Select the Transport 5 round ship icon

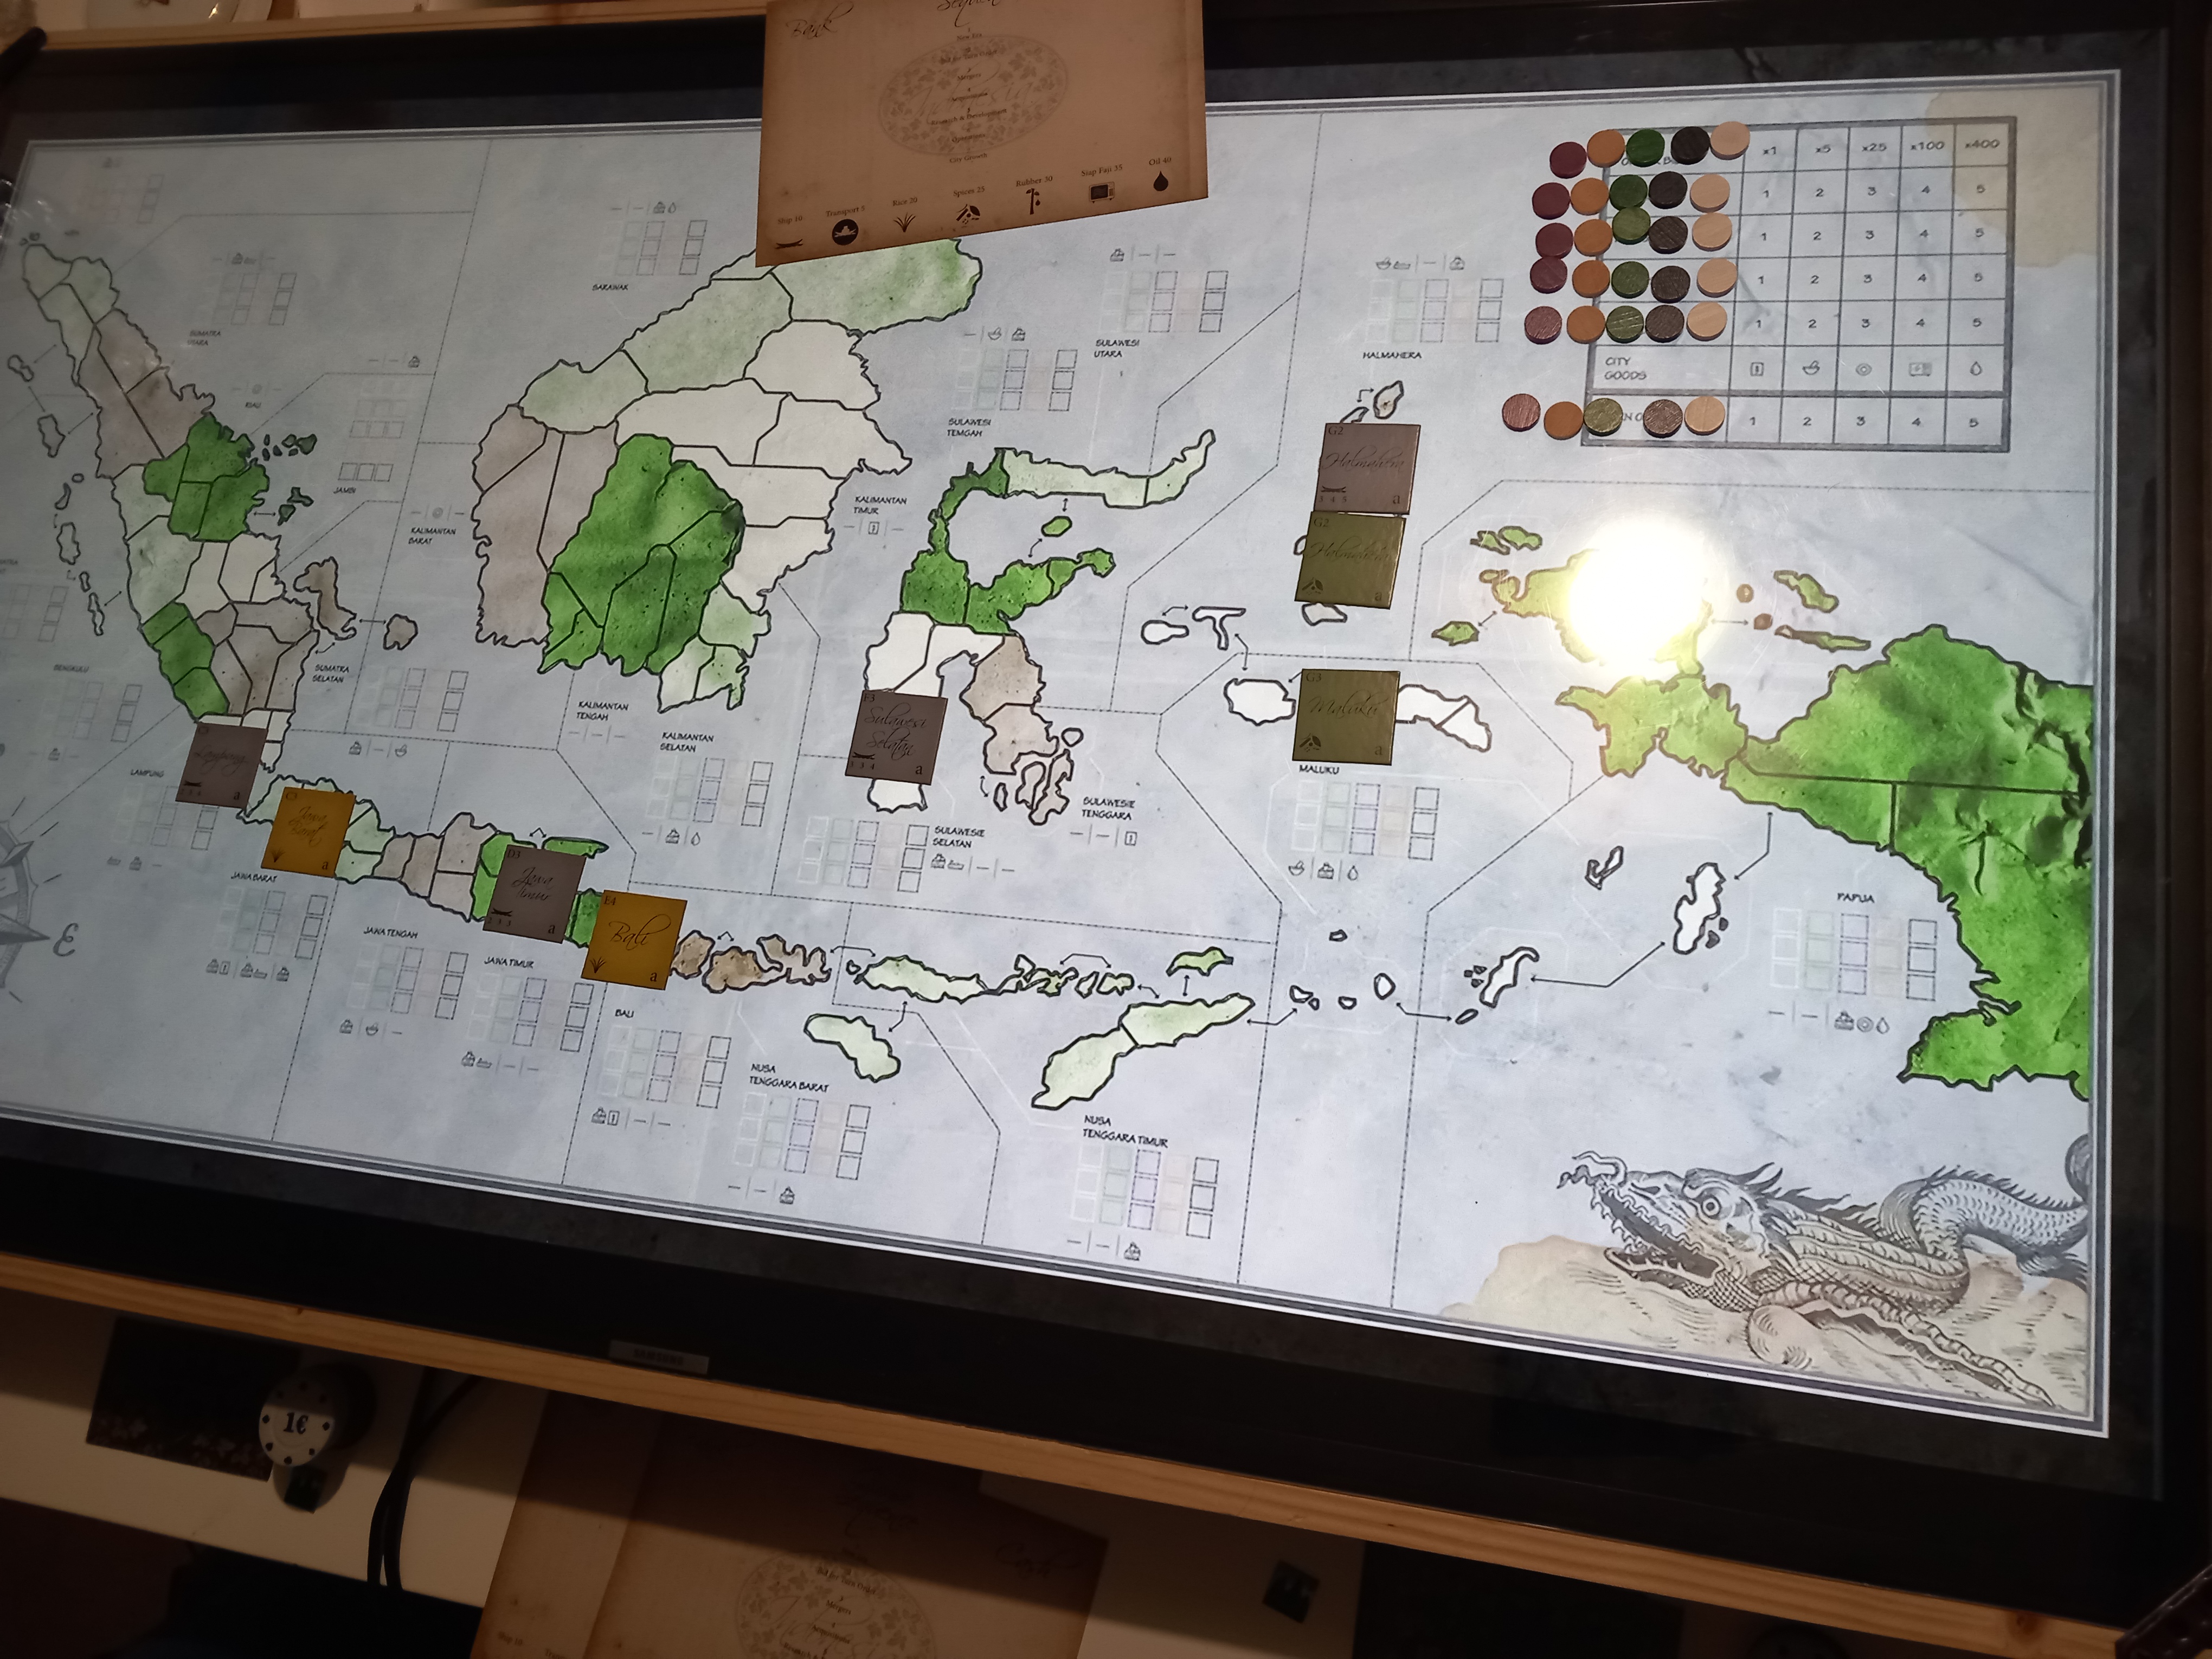pos(845,232)
